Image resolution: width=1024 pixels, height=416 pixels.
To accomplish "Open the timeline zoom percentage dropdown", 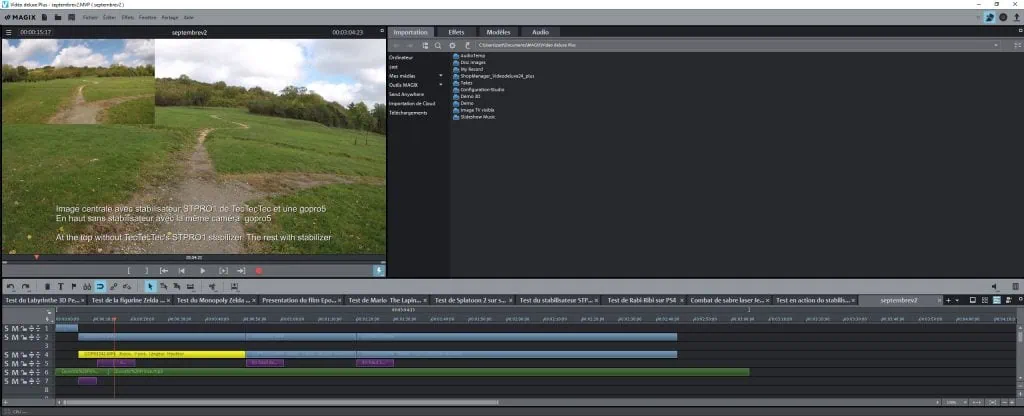I will (954, 402).
